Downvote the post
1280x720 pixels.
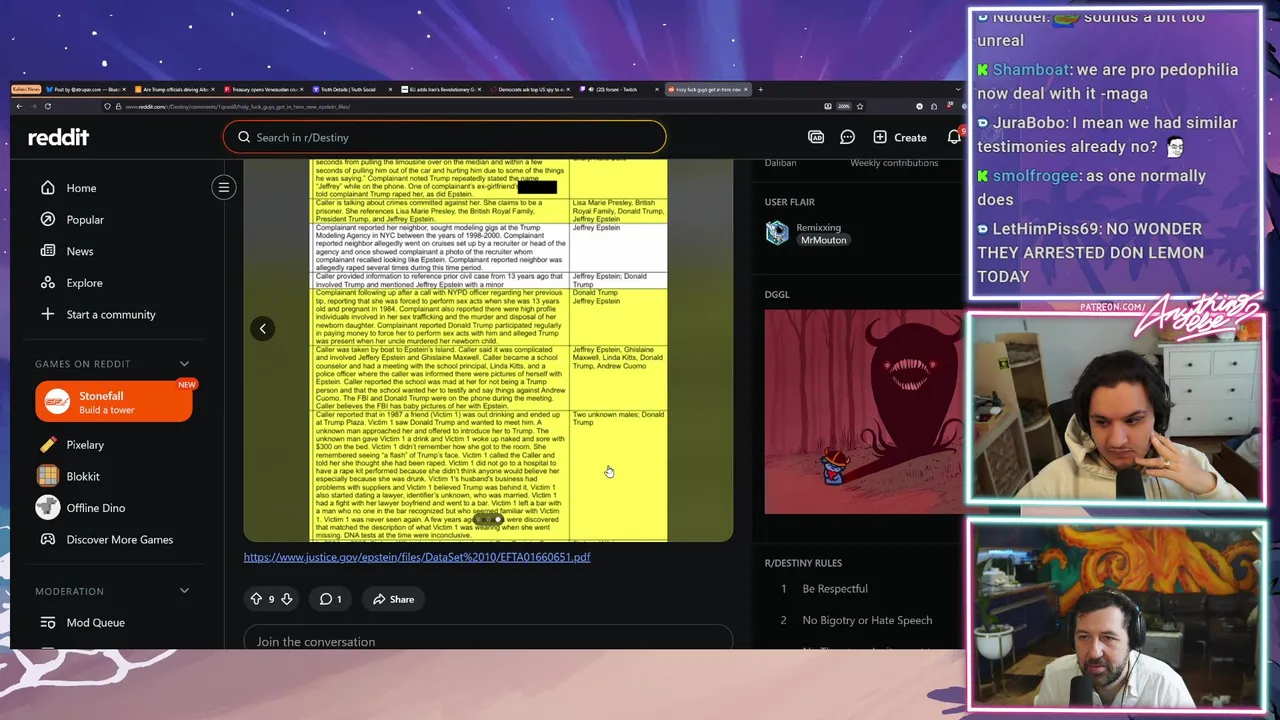pyautogui.click(x=286, y=599)
